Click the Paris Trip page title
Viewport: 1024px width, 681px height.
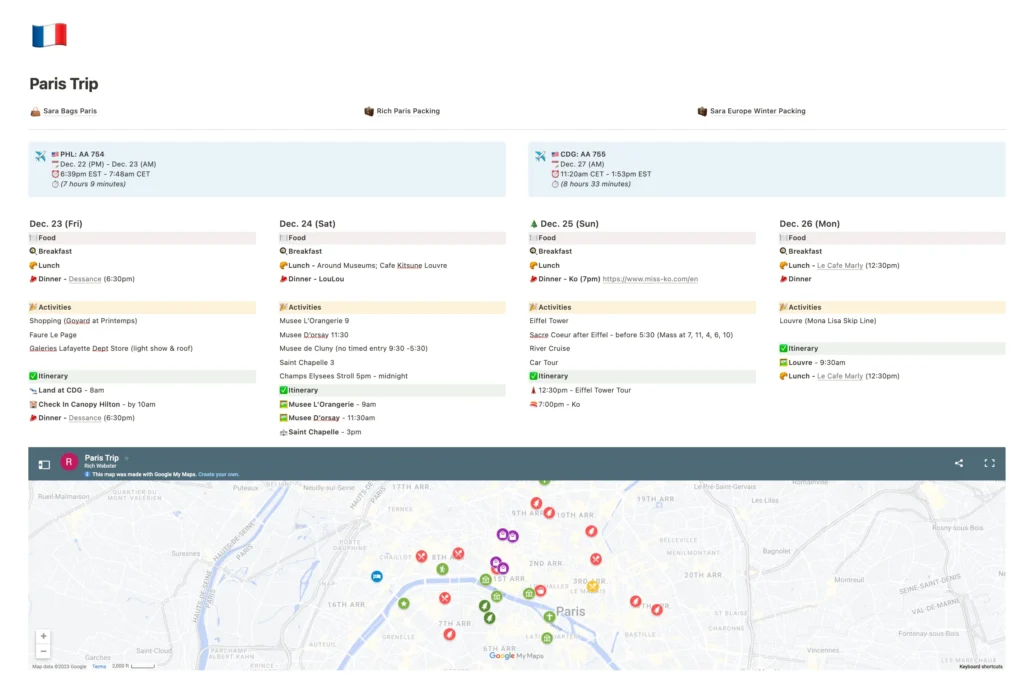64,84
